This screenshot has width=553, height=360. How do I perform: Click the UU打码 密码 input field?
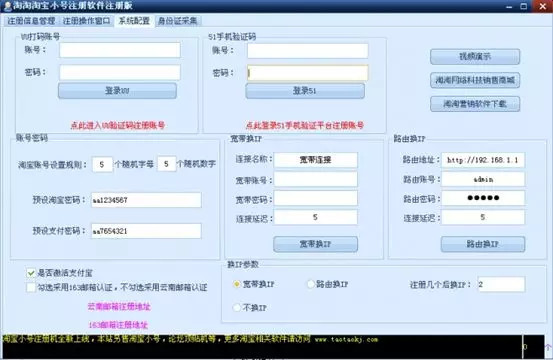click(120, 72)
